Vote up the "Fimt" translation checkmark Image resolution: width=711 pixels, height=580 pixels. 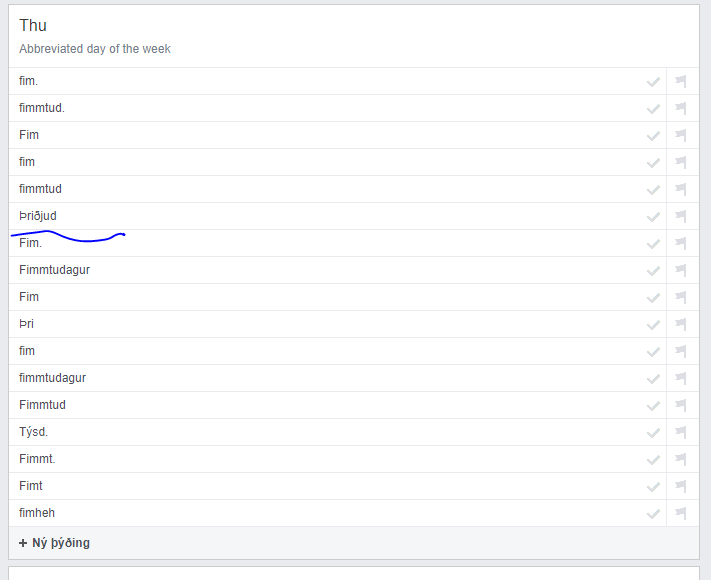tap(653, 487)
